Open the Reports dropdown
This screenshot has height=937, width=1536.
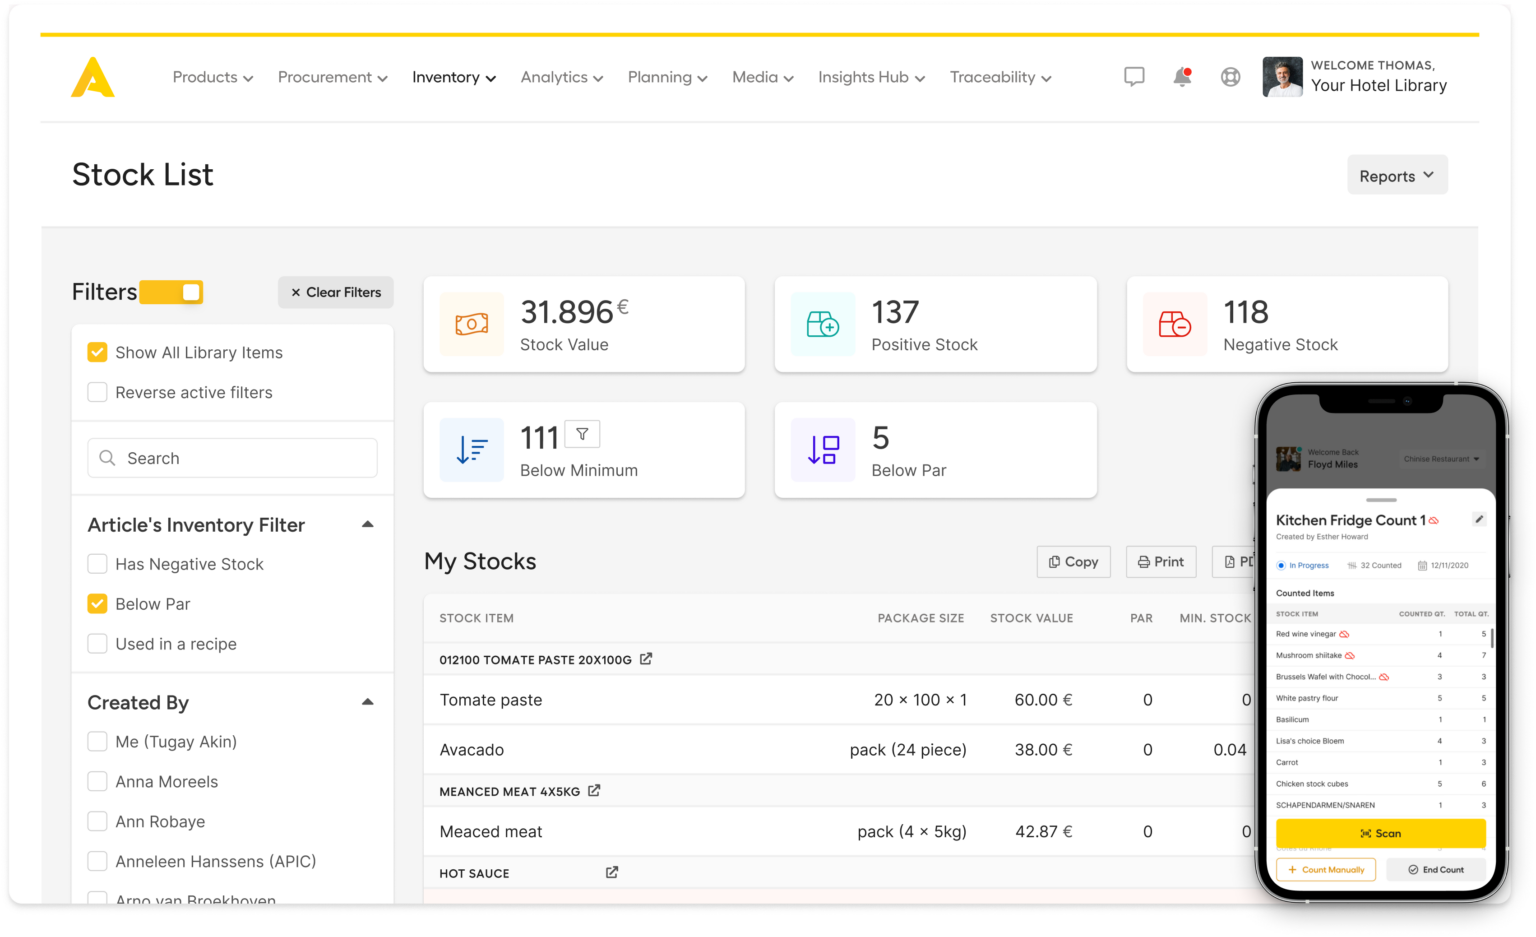click(x=1397, y=175)
